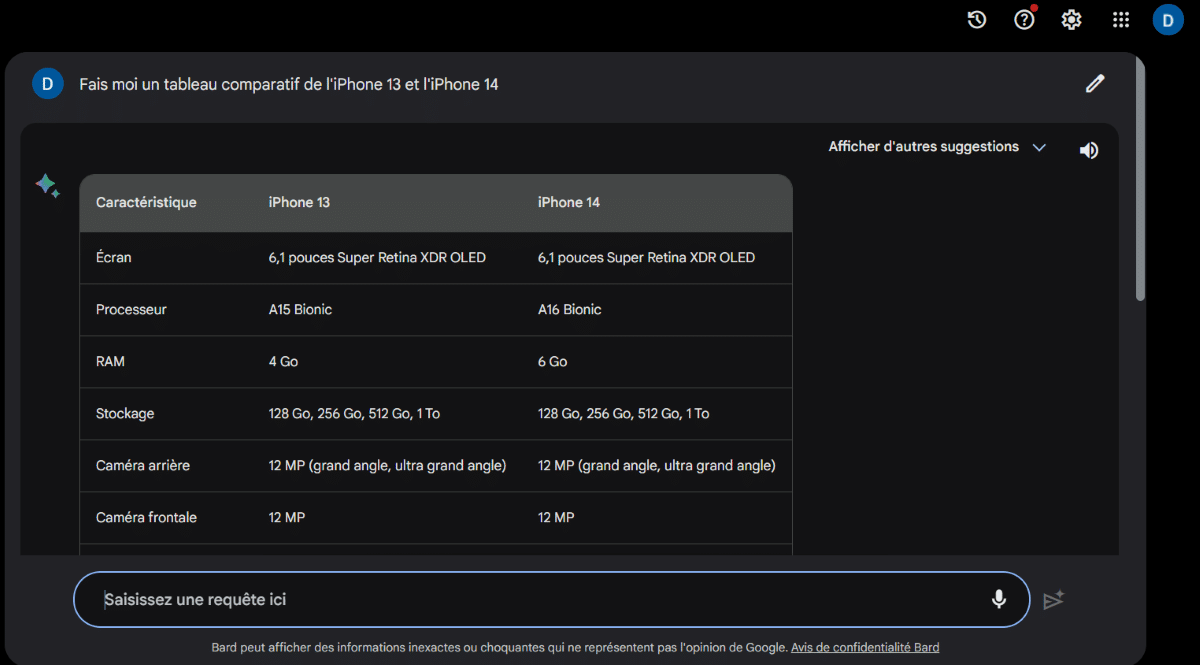Open Avis de confidentialité Bard link
The image size is (1200, 665).
pyautogui.click(x=865, y=647)
